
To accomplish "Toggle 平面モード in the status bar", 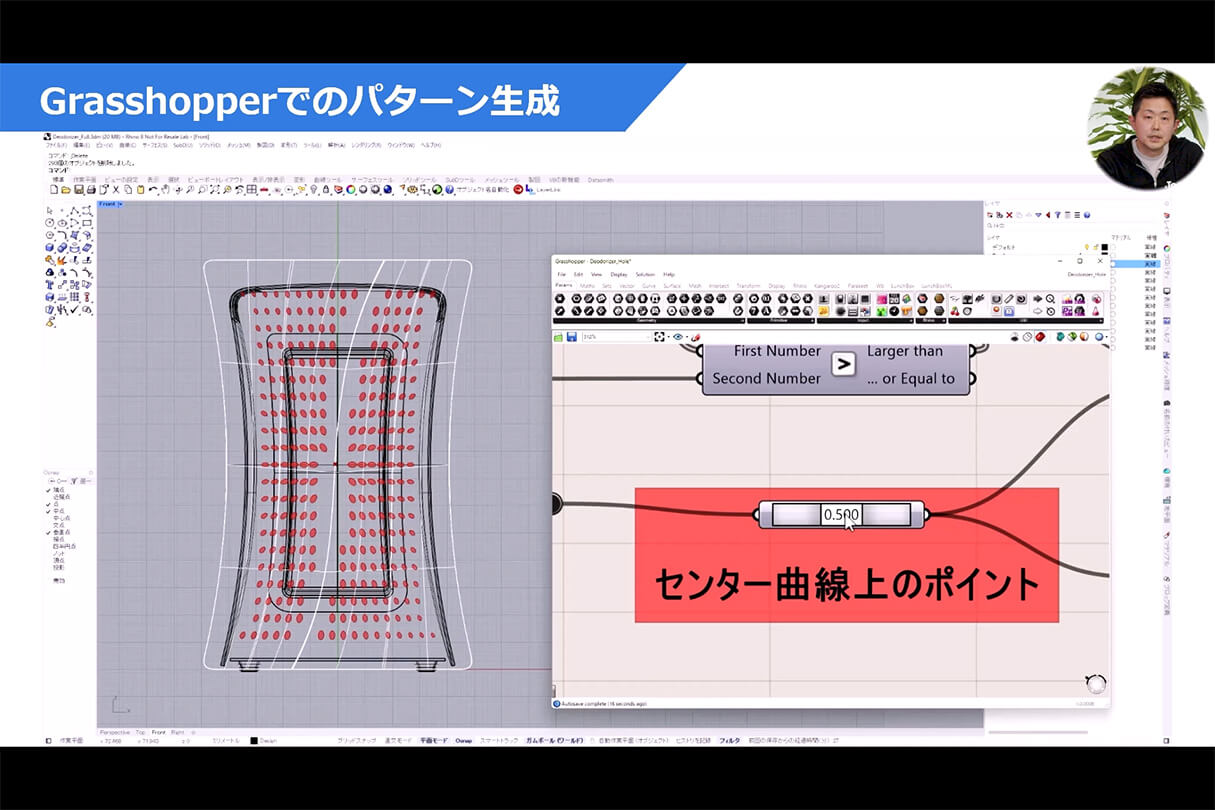I will (x=434, y=740).
